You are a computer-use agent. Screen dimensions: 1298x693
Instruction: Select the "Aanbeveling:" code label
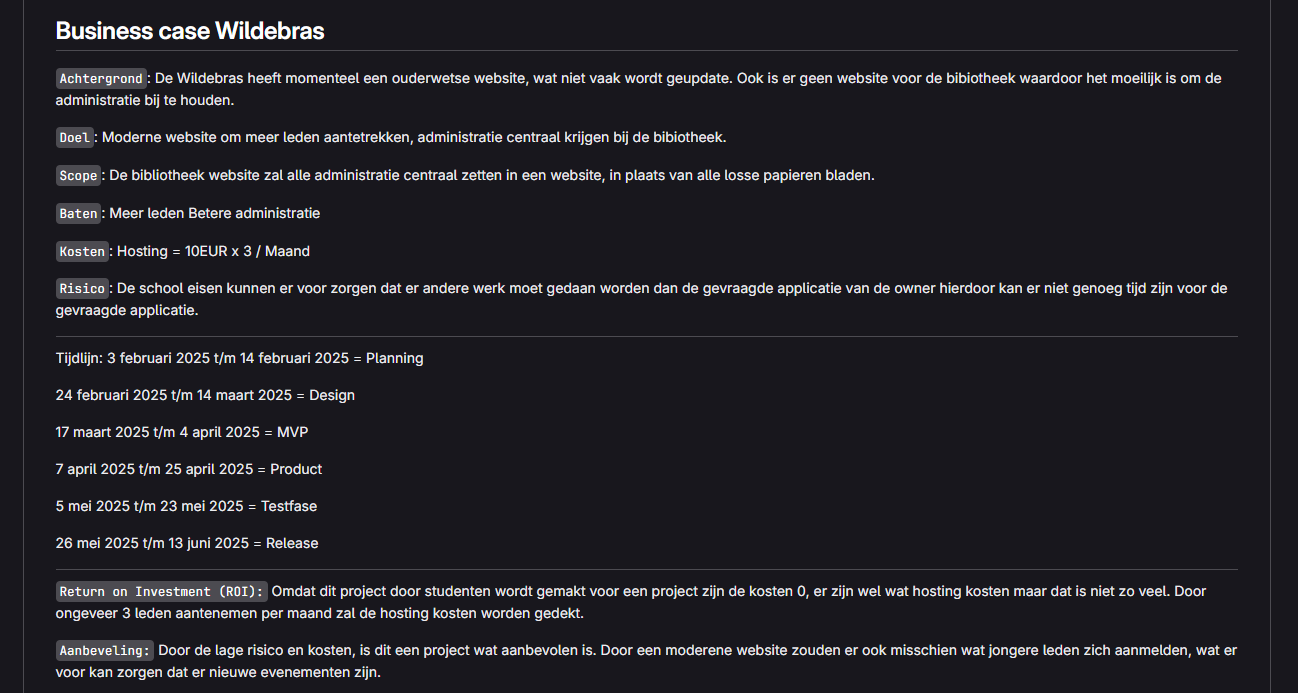tap(105, 651)
